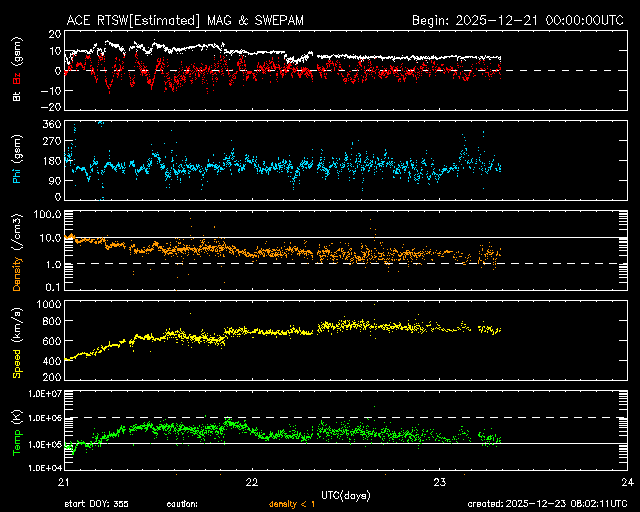Click the start DOY: 355 text
The width and height of the screenshot is (640, 512).
(96, 504)
